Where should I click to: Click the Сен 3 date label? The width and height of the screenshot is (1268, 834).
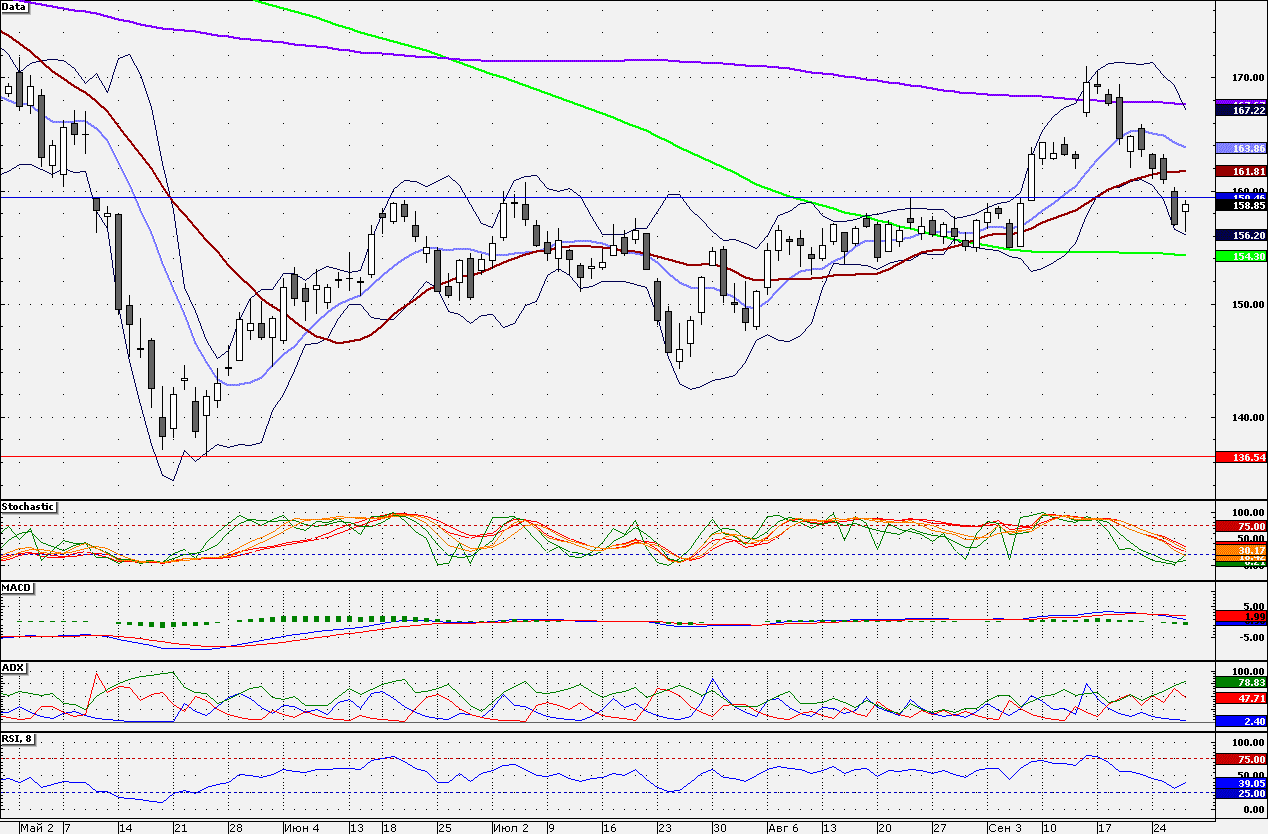coord(1004,828)
